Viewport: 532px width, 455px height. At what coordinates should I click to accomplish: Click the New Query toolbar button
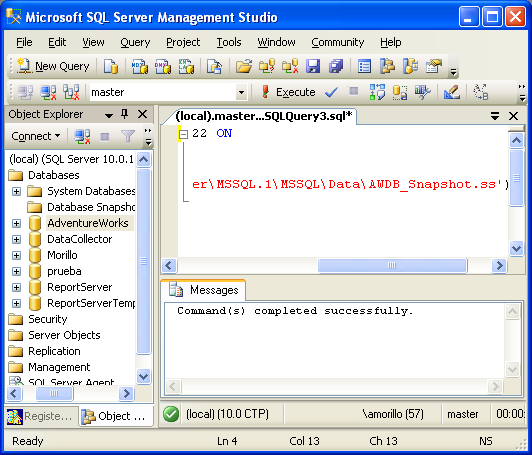pyautogui.click(x=53, y=66)
